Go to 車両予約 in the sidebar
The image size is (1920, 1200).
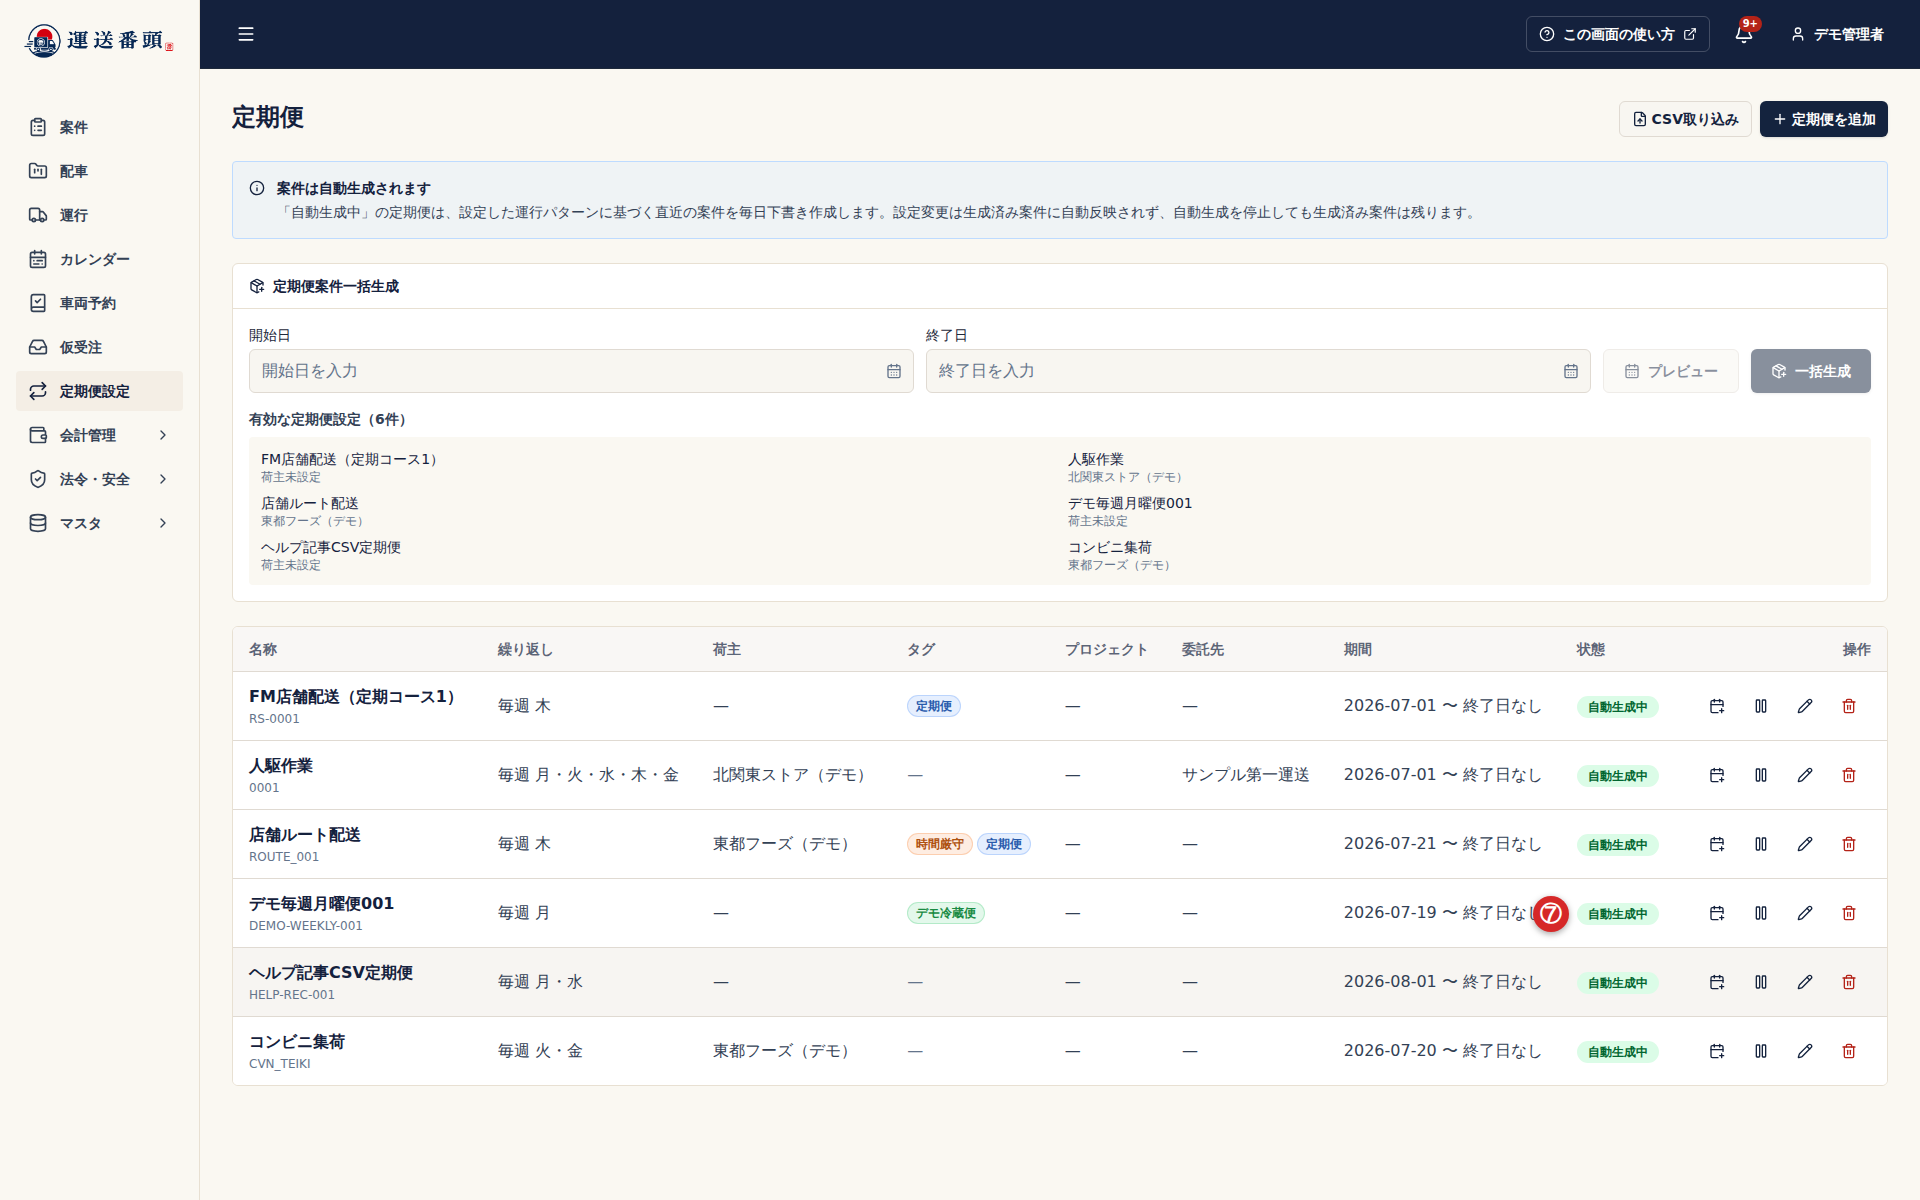[99, 303]
